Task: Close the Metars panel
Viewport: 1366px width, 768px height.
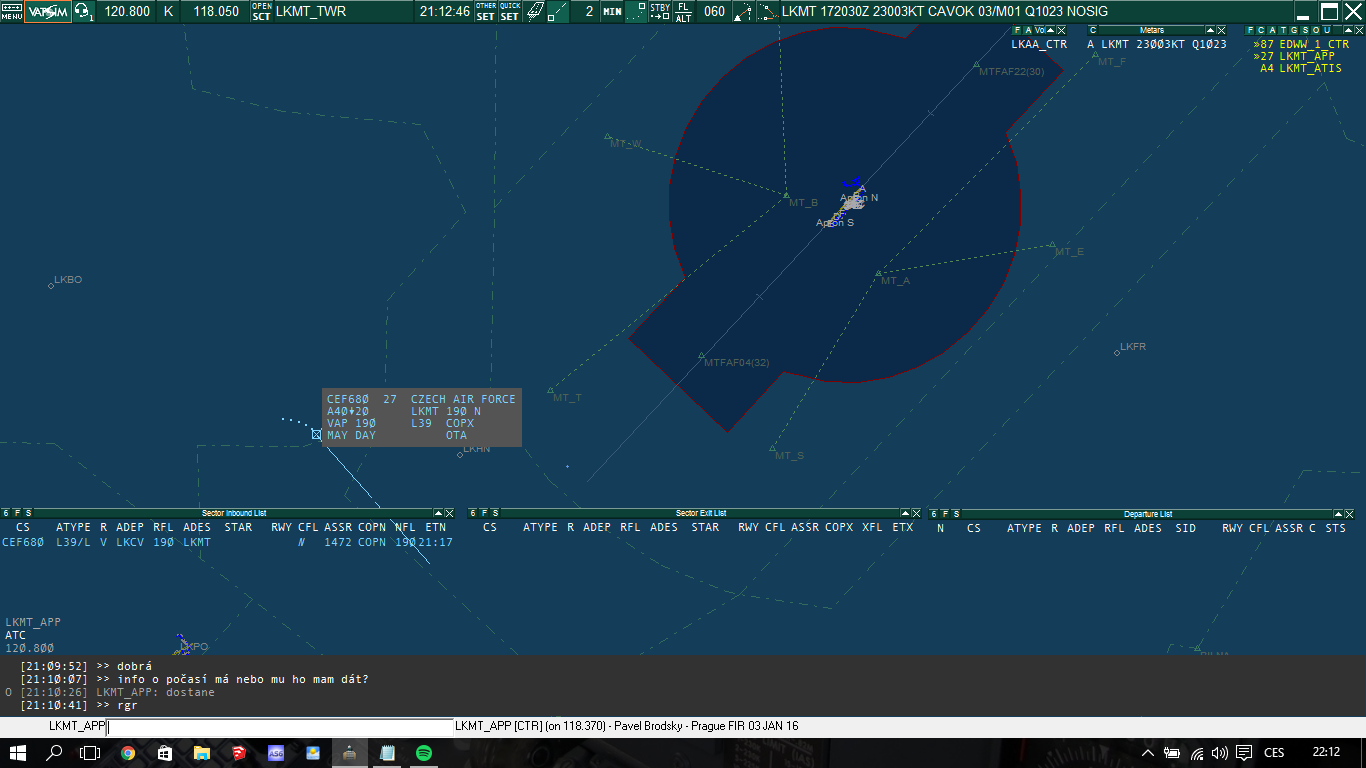Action: coord(1221,30)
